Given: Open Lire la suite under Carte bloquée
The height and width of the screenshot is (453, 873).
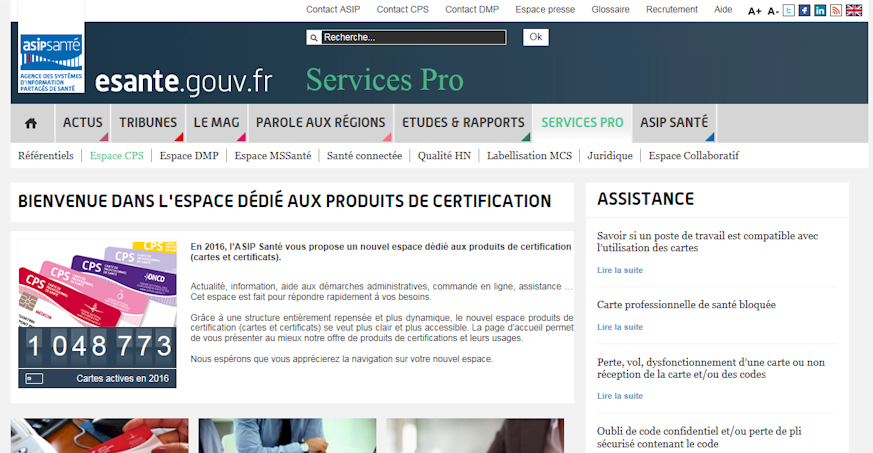Looking at the screenshot, I should point(620,327).
